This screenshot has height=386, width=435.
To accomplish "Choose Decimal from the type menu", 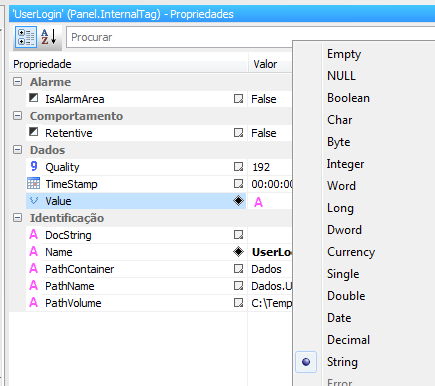I will (349, 340).
